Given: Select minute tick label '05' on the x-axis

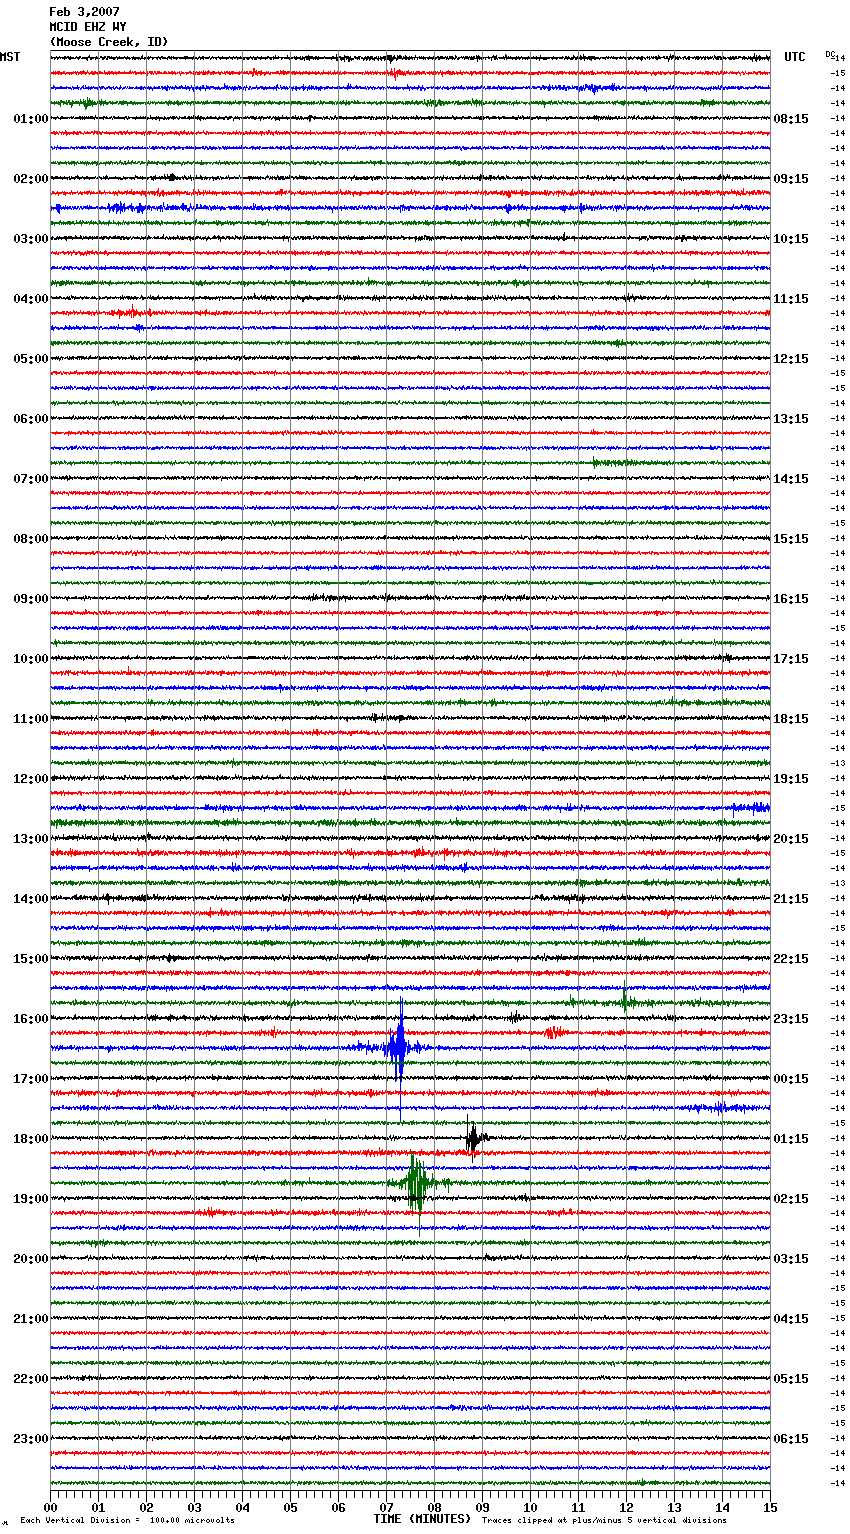Looking at the screenshot, I should pos(290,1507).
